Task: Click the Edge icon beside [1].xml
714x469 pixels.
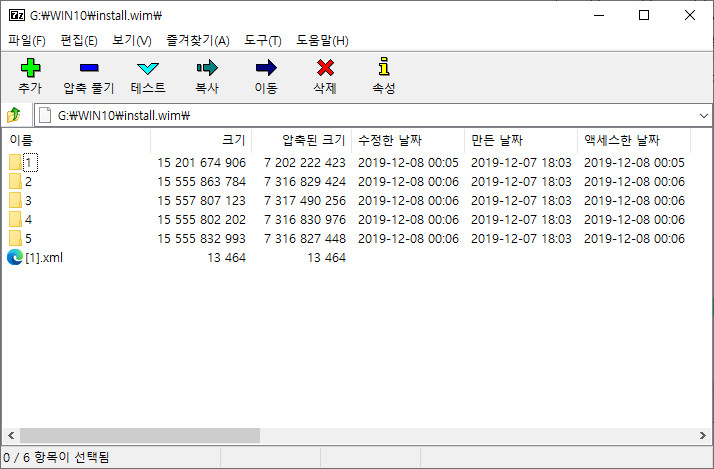Action: pyautogui.click(x=15, y=257)
